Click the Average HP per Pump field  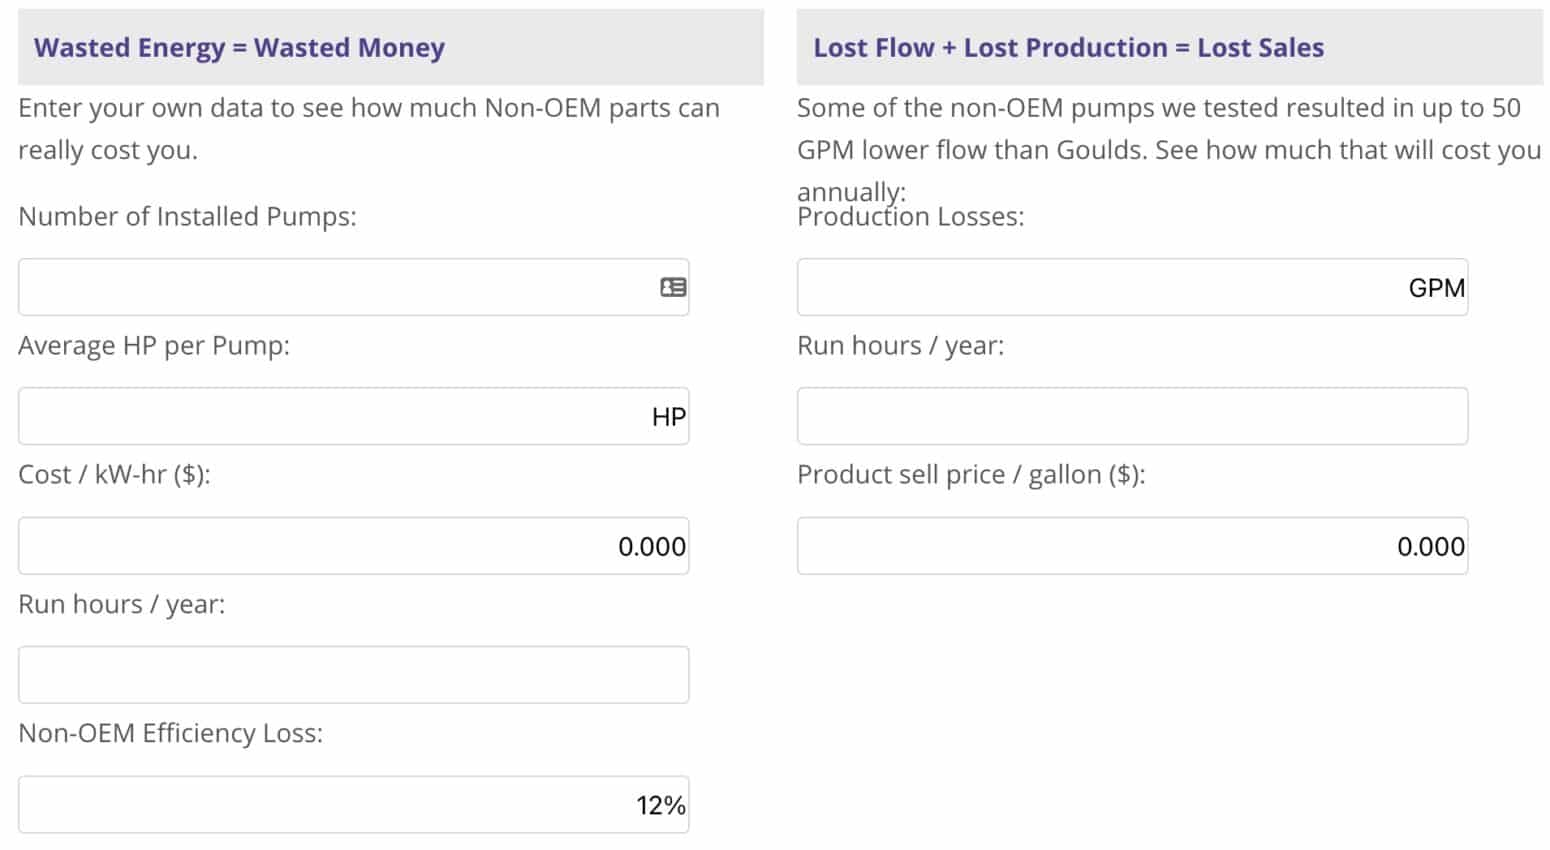point(330,417)
